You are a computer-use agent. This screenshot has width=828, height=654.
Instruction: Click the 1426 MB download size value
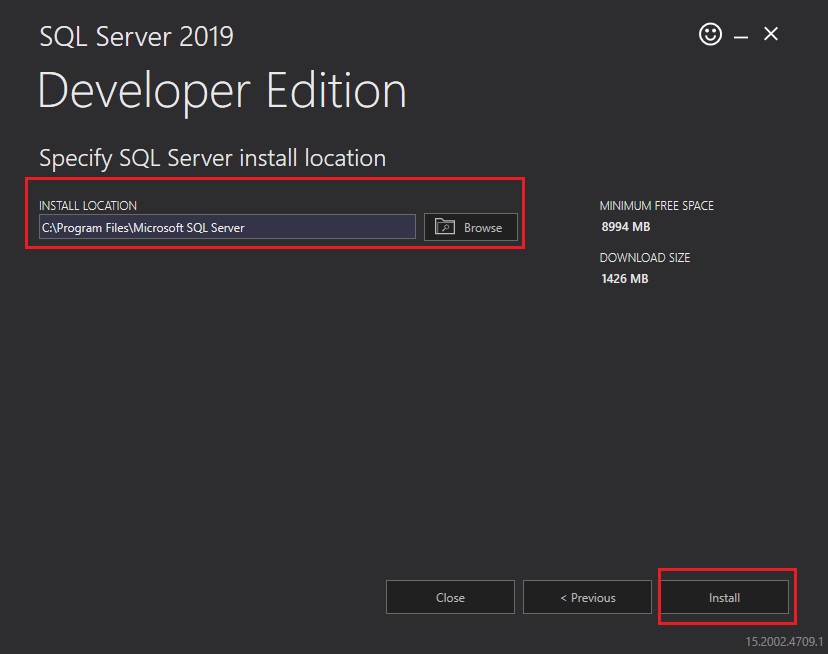point(625,278)
